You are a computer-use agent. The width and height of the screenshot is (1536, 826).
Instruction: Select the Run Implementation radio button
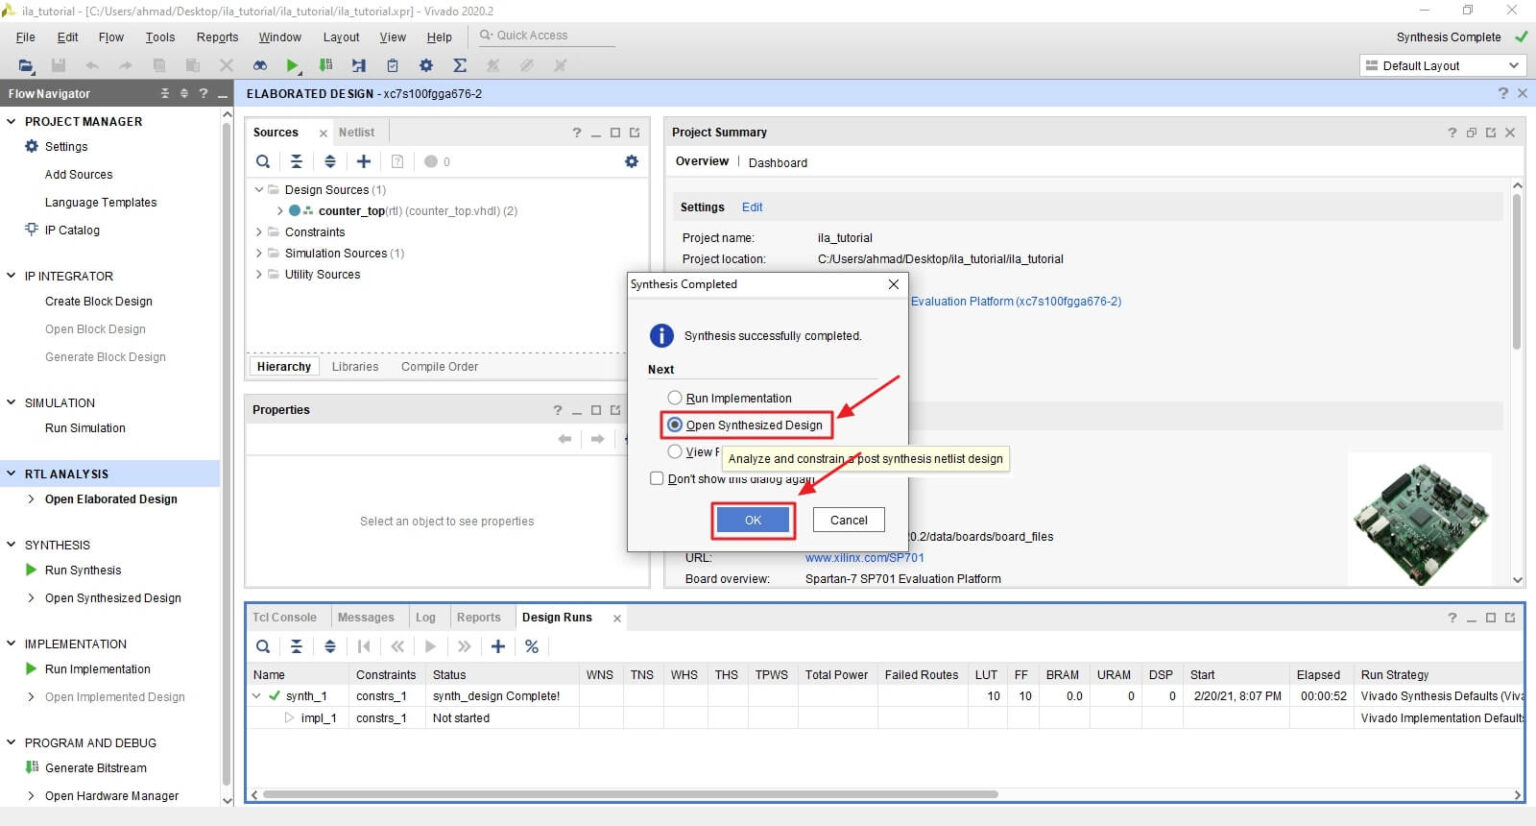pos(675,398)
